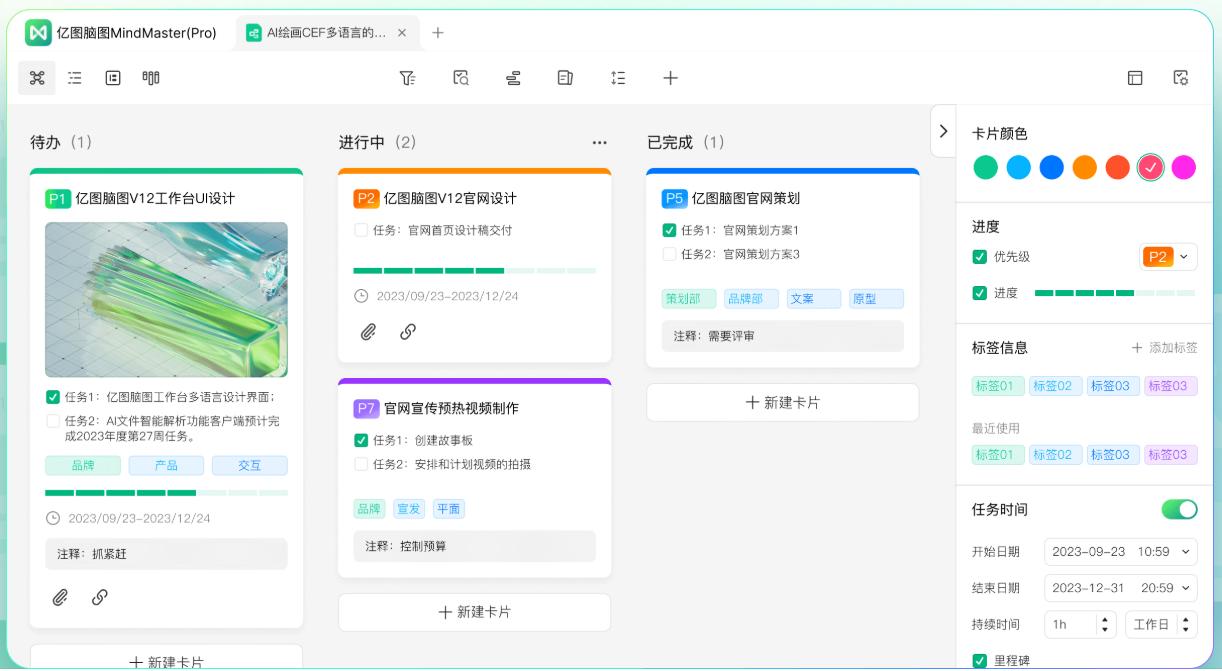
Task: Toggle the 优先级 checkbox in panel
Action: click(979, 257)
